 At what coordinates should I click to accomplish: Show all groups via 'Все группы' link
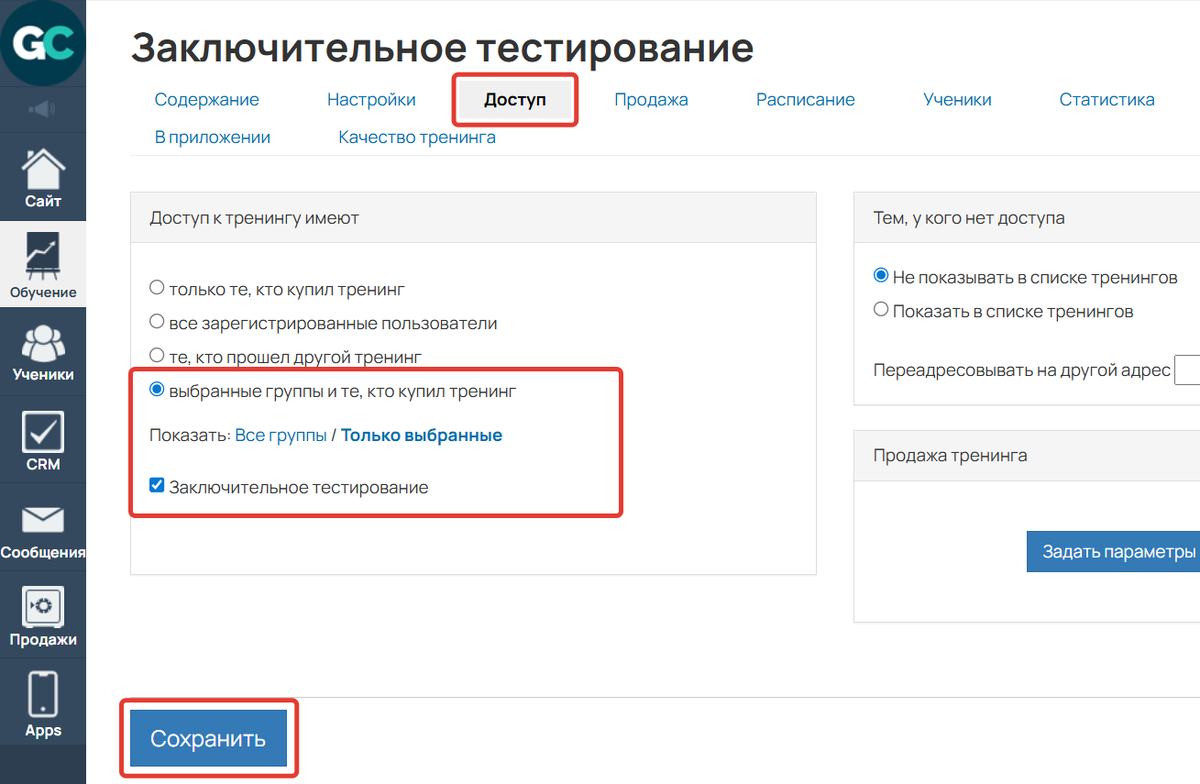coord(281,435)
